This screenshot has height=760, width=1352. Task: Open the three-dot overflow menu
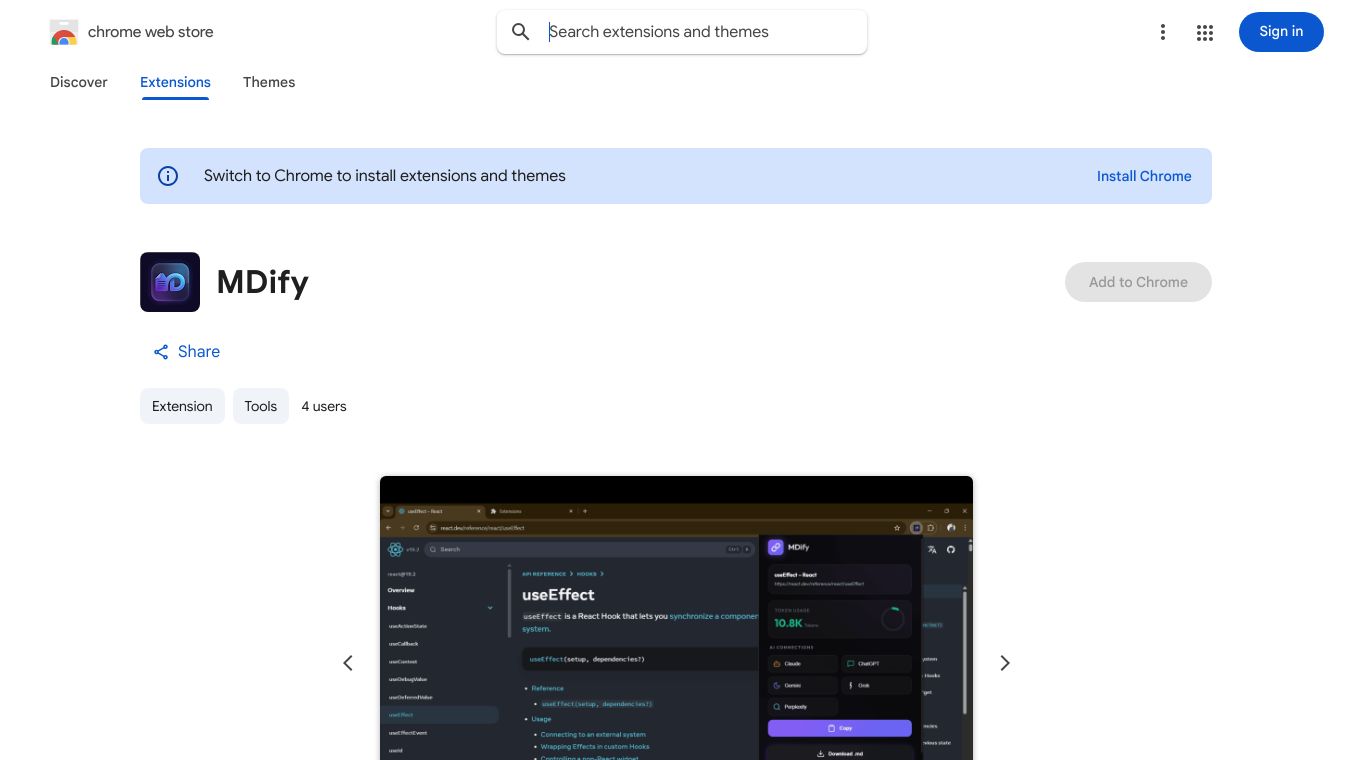pyautogui.click(x=1162, y=32)
